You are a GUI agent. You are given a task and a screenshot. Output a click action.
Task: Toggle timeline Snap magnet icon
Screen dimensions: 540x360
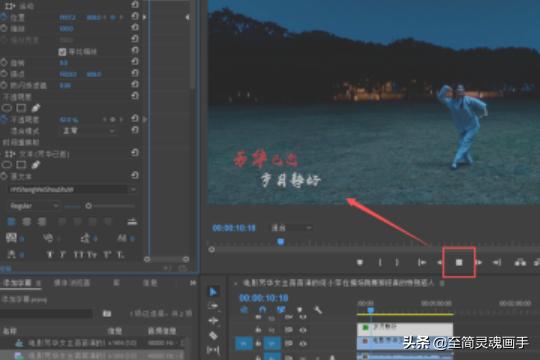point(262,310)
